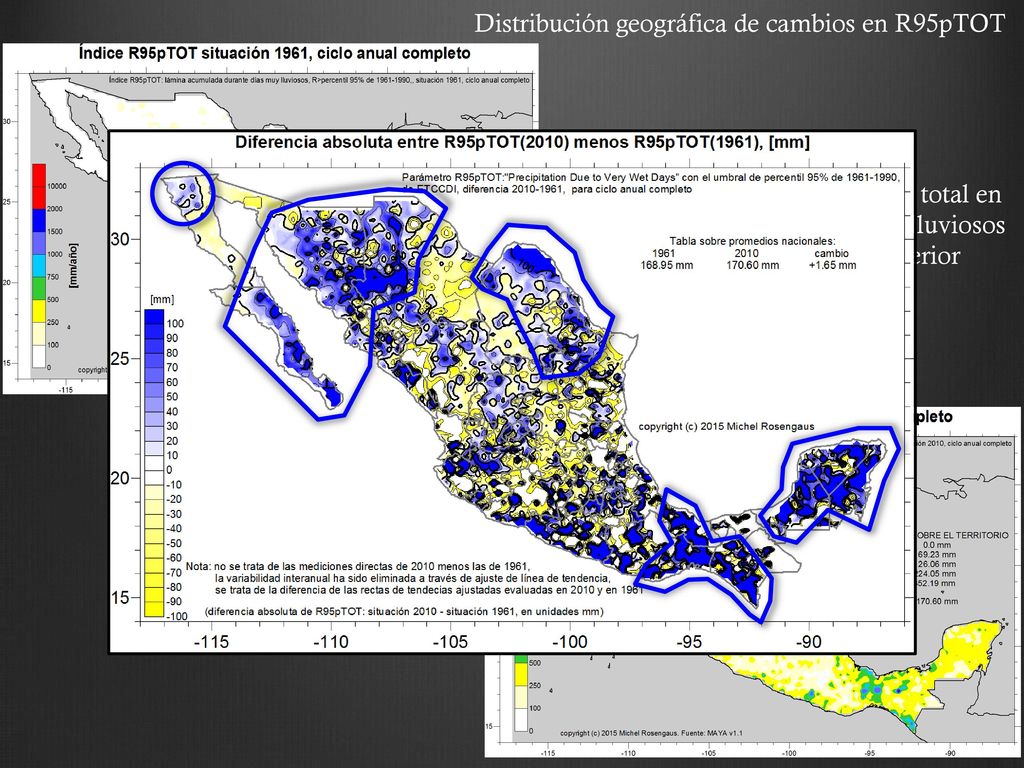Click the slide title "Distribución geográfica de cambios en R95pTOT"
The height and width of the screenshot is (768, 1024).
tap(739, 24)
